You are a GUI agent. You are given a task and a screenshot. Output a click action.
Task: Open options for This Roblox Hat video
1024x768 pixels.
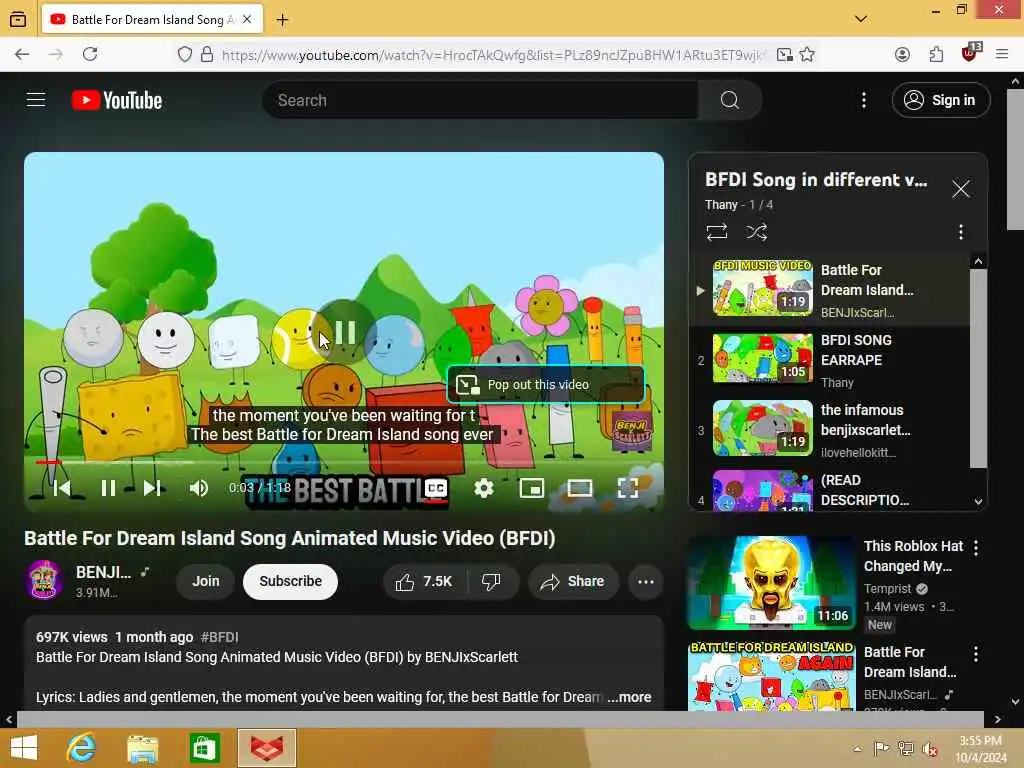(976, 547)
